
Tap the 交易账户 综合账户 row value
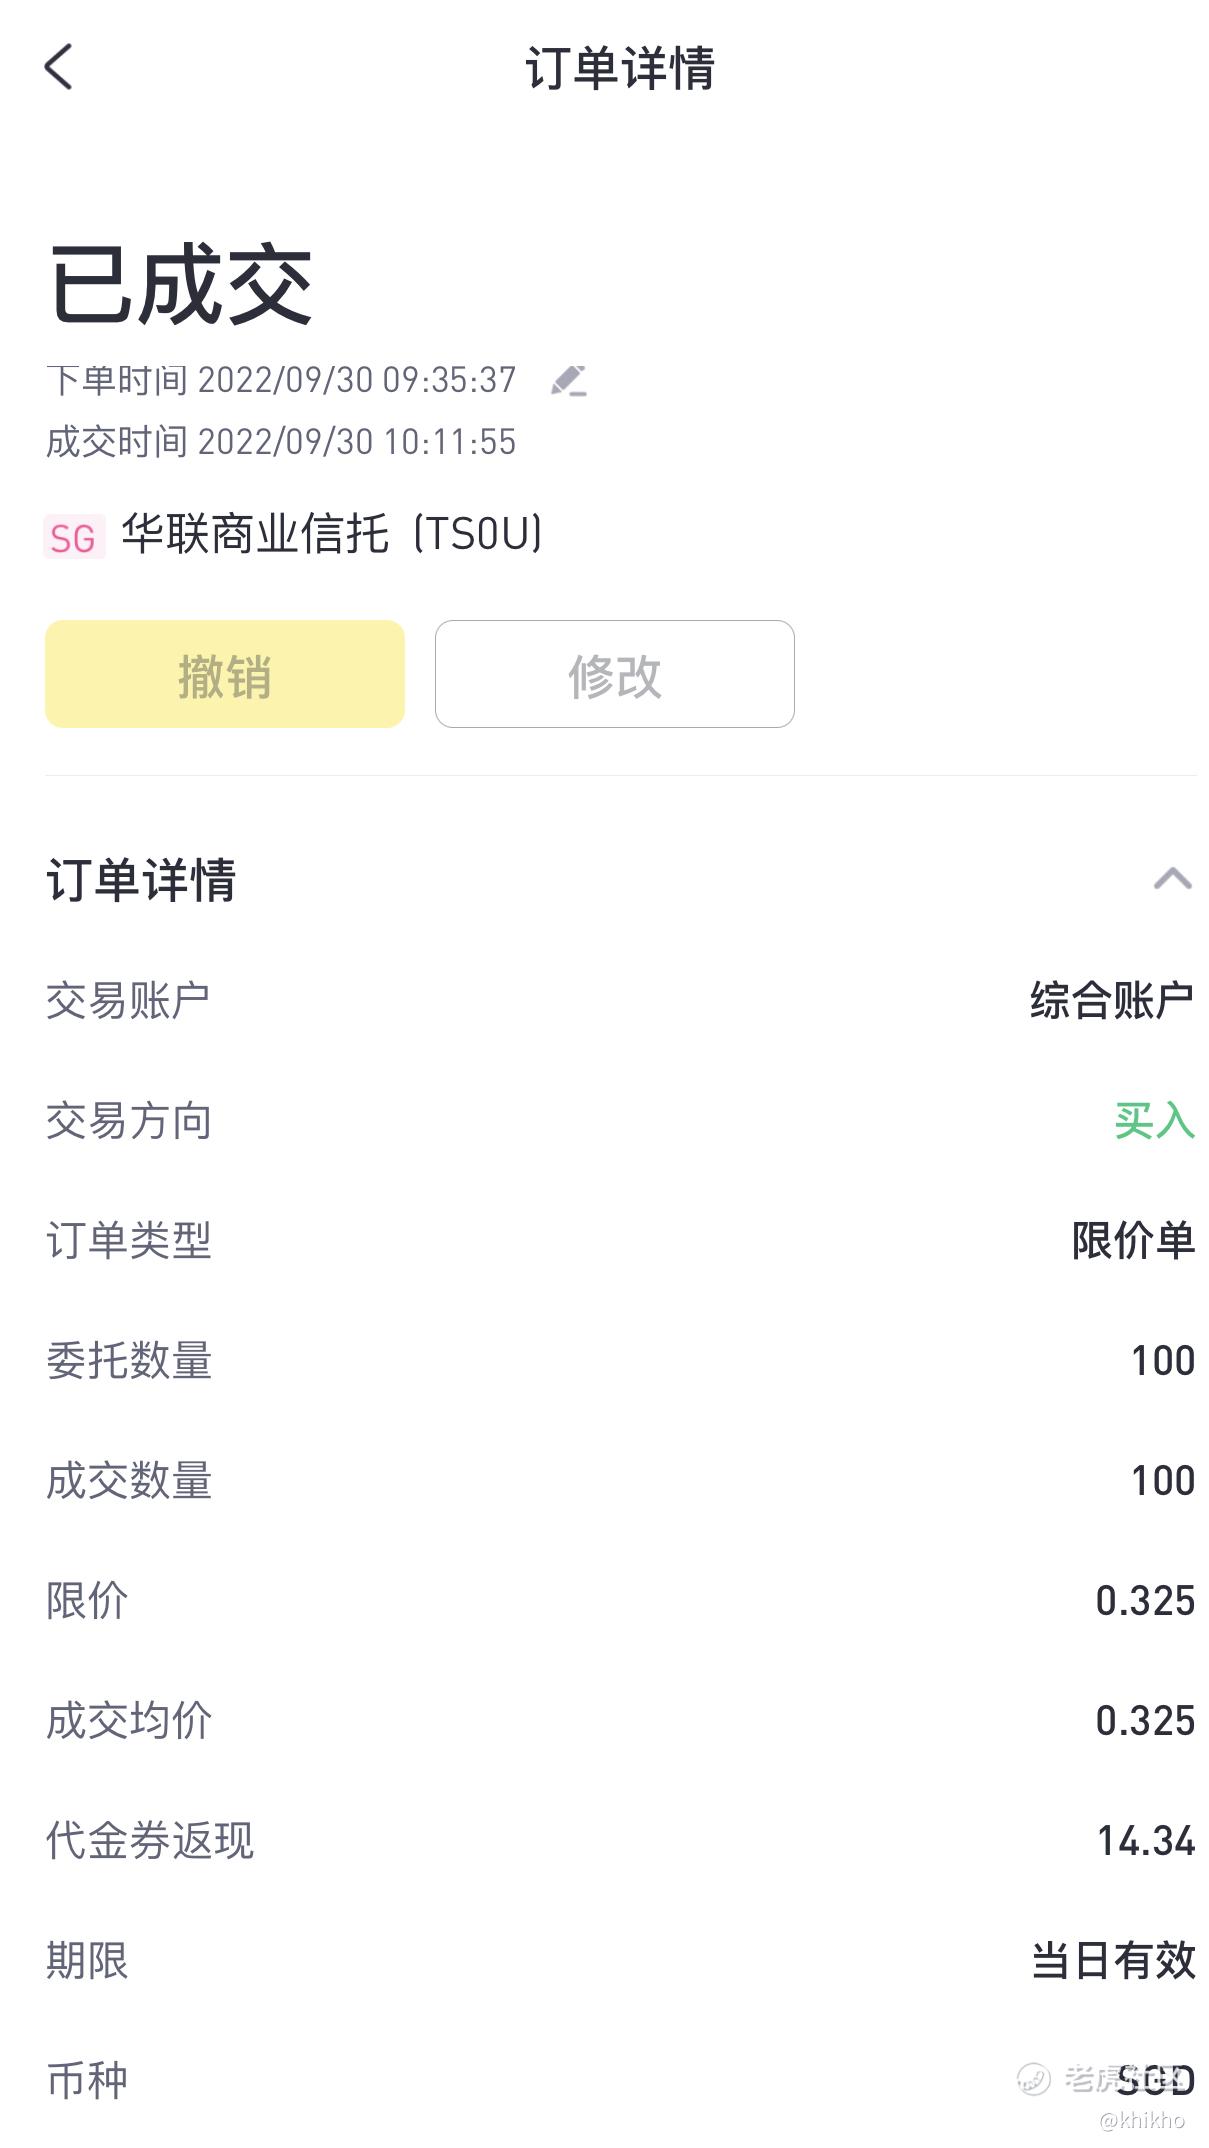tap(1112, 1001)
